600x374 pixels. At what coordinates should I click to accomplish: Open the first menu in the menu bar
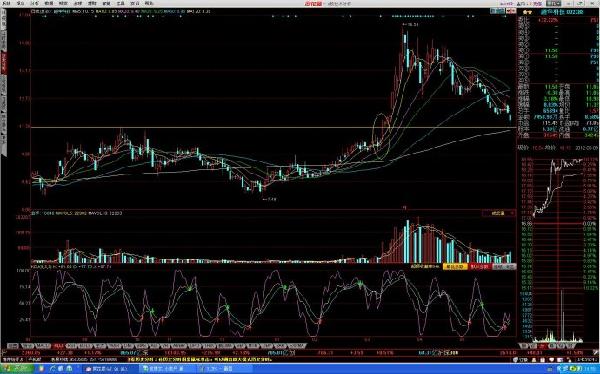coord(7,3)
